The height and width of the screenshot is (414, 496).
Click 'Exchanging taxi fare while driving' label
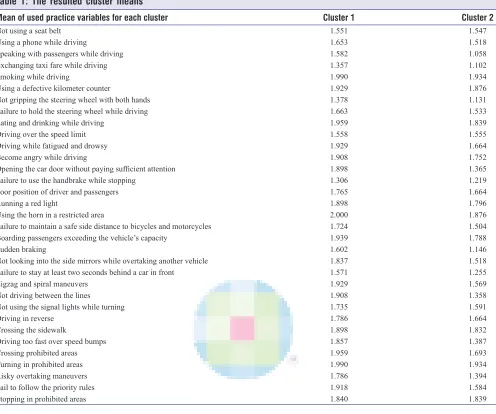[54, 66]
